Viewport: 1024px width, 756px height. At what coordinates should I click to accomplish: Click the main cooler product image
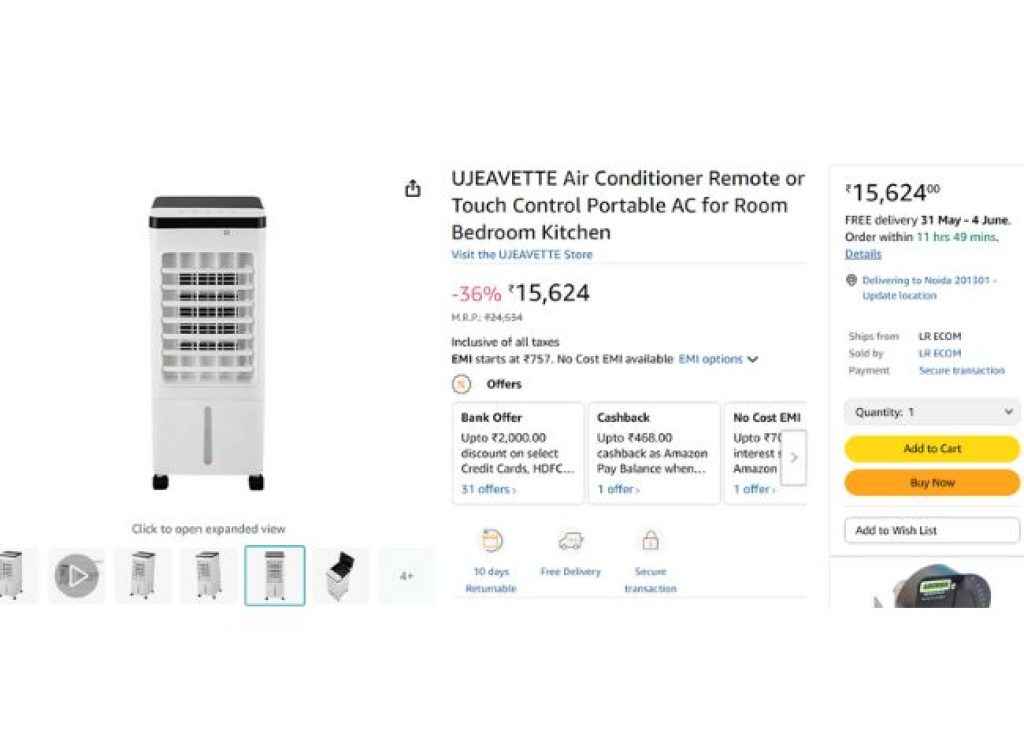coord(207,343)
